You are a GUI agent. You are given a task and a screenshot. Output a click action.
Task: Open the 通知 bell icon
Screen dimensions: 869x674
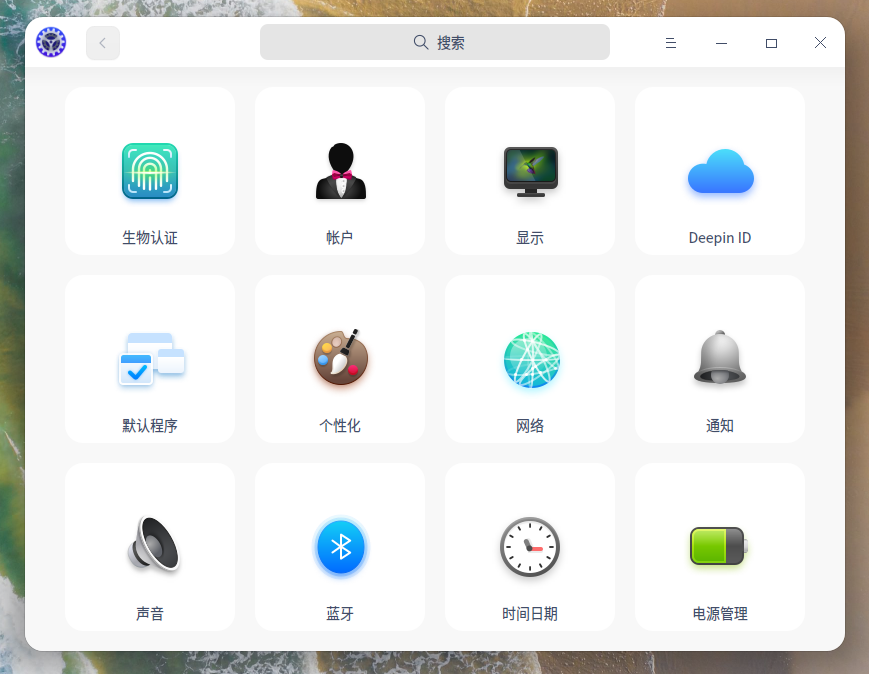pos(720,358)
